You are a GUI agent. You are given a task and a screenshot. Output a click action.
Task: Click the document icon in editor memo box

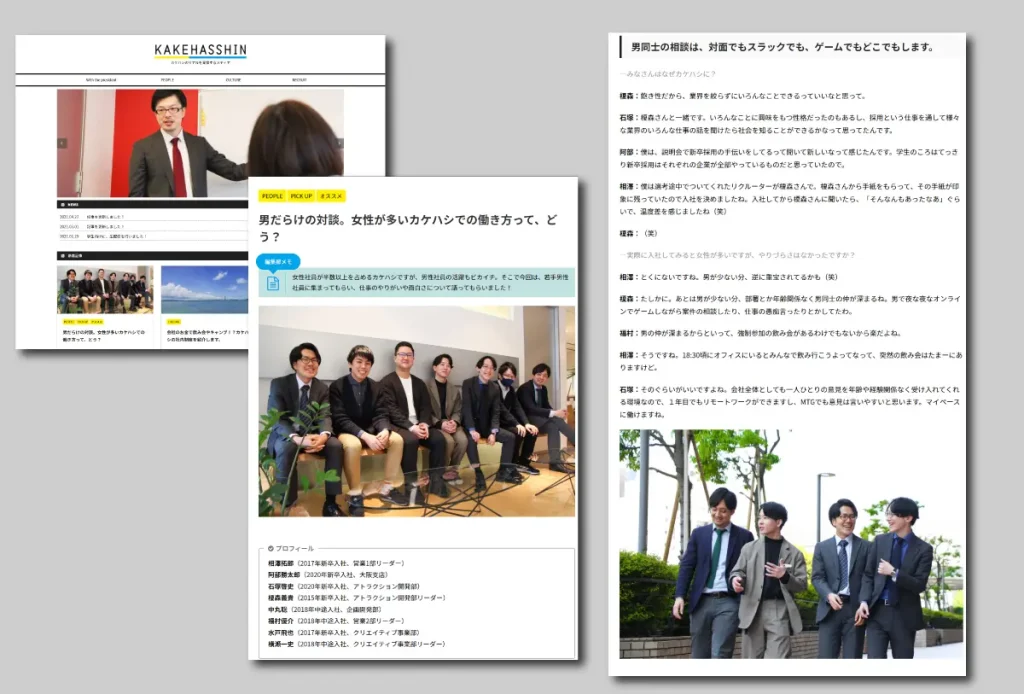click(273, 283)
